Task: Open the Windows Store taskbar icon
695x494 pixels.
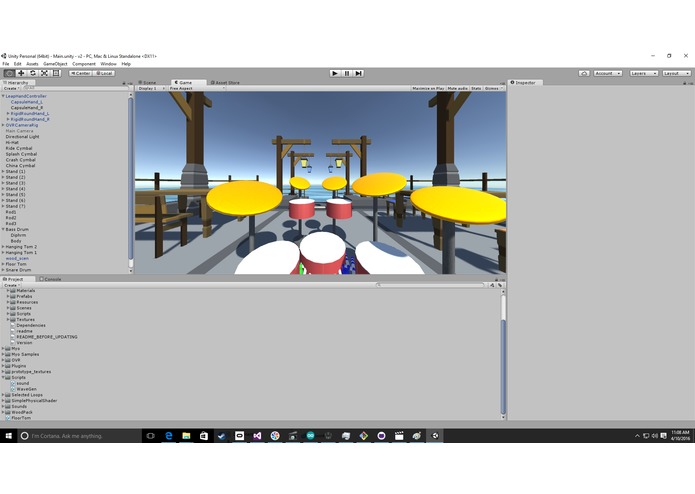Action: click(204, 436)
